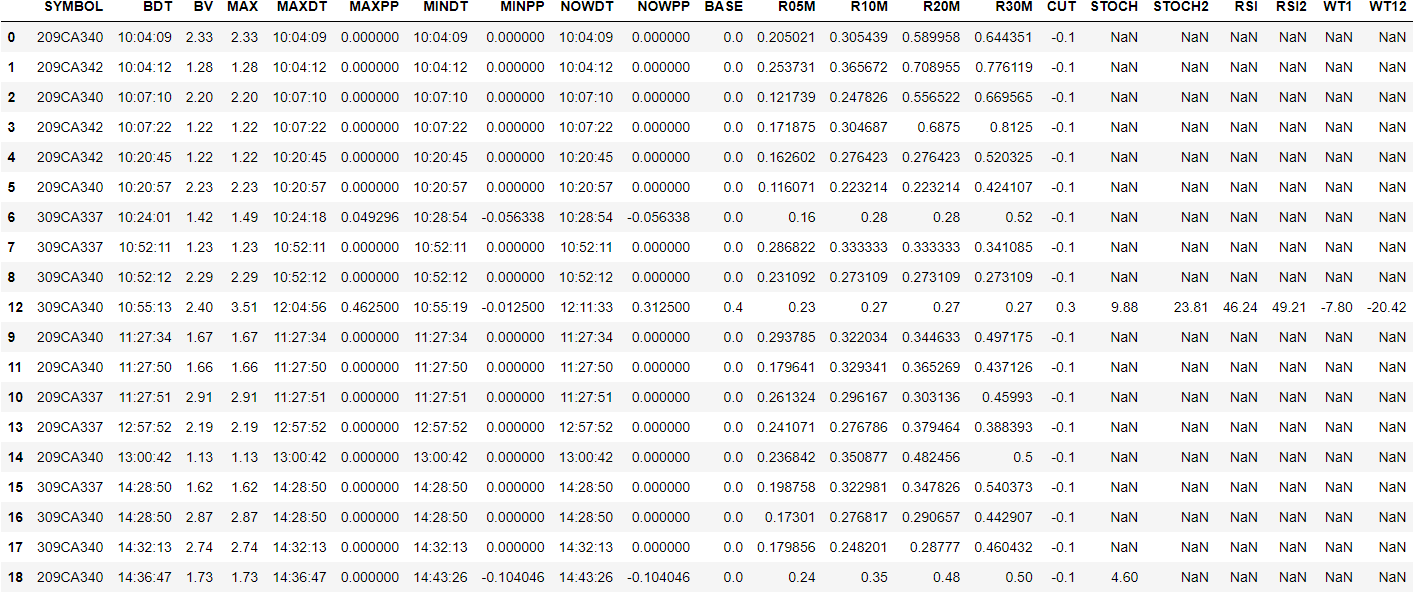Screen dimensions: 1414x593
Task: Click R30M value 0.8125
Action: [1012, 128]
